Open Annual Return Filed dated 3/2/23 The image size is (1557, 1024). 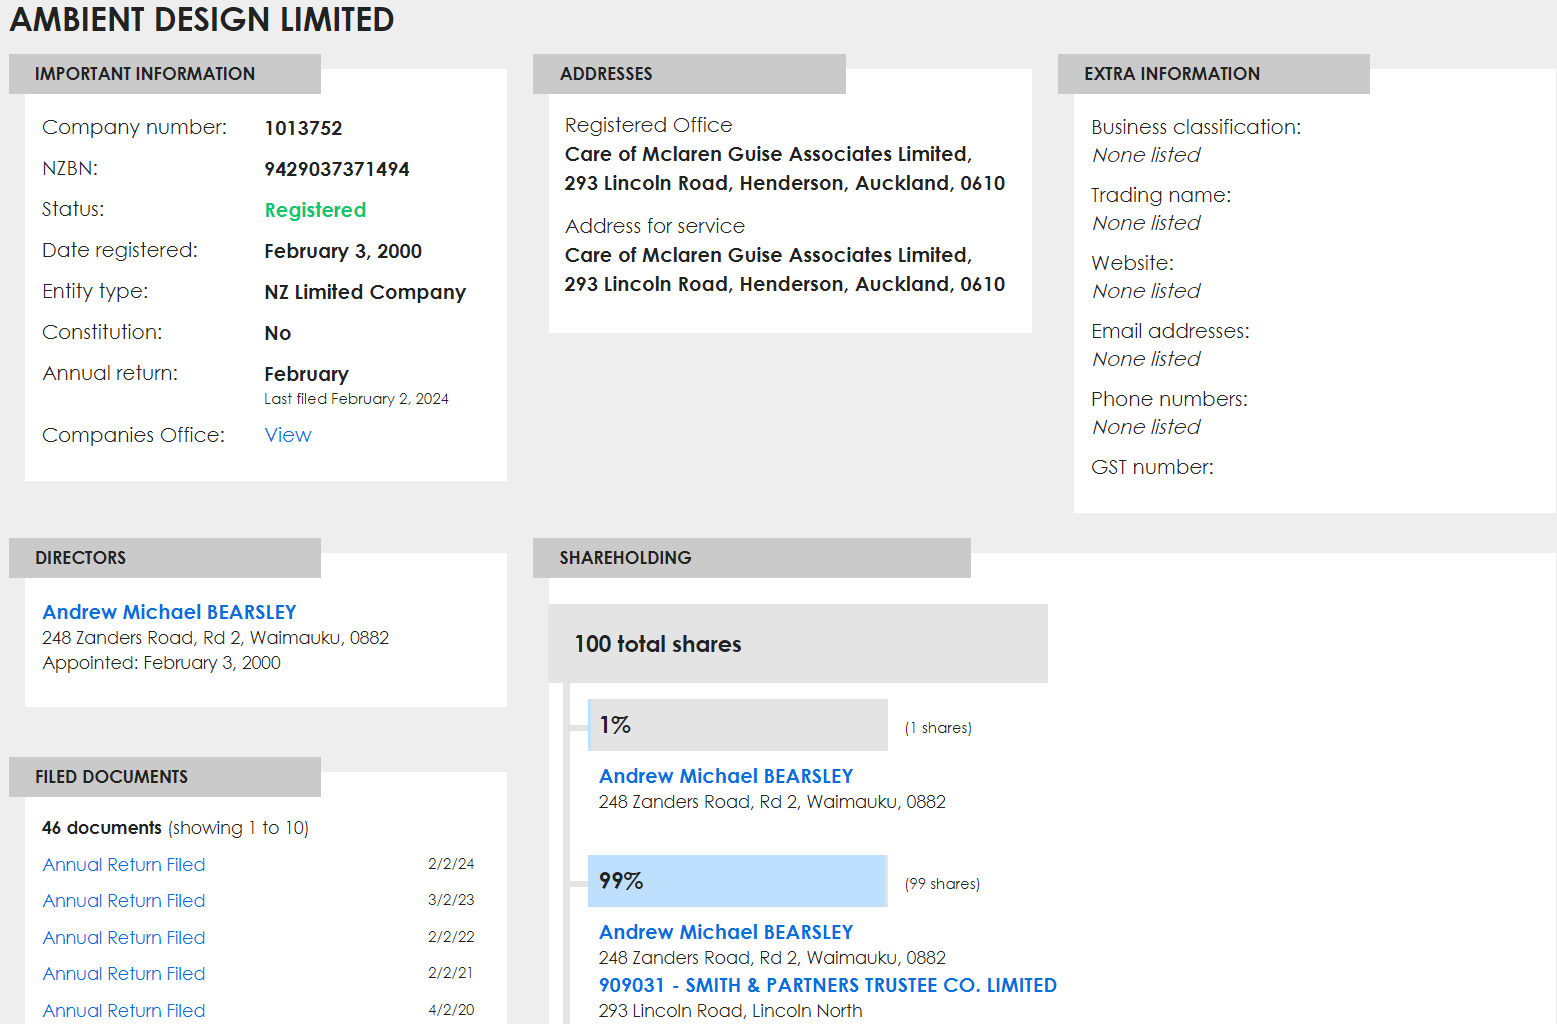[x=123, y=901]
